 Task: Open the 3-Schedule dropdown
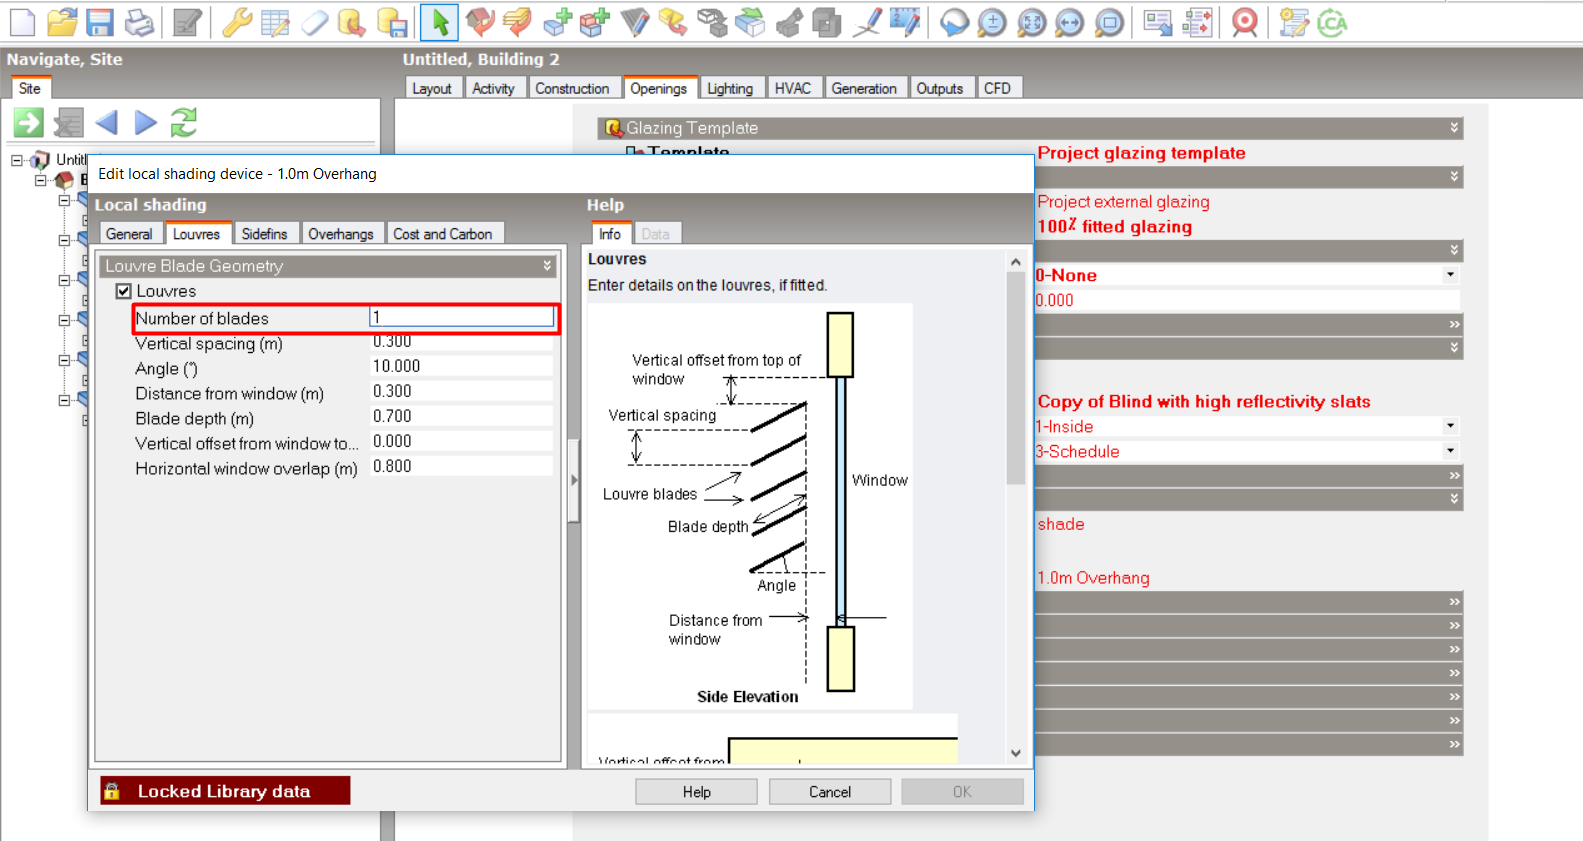tap(1450, 451)
